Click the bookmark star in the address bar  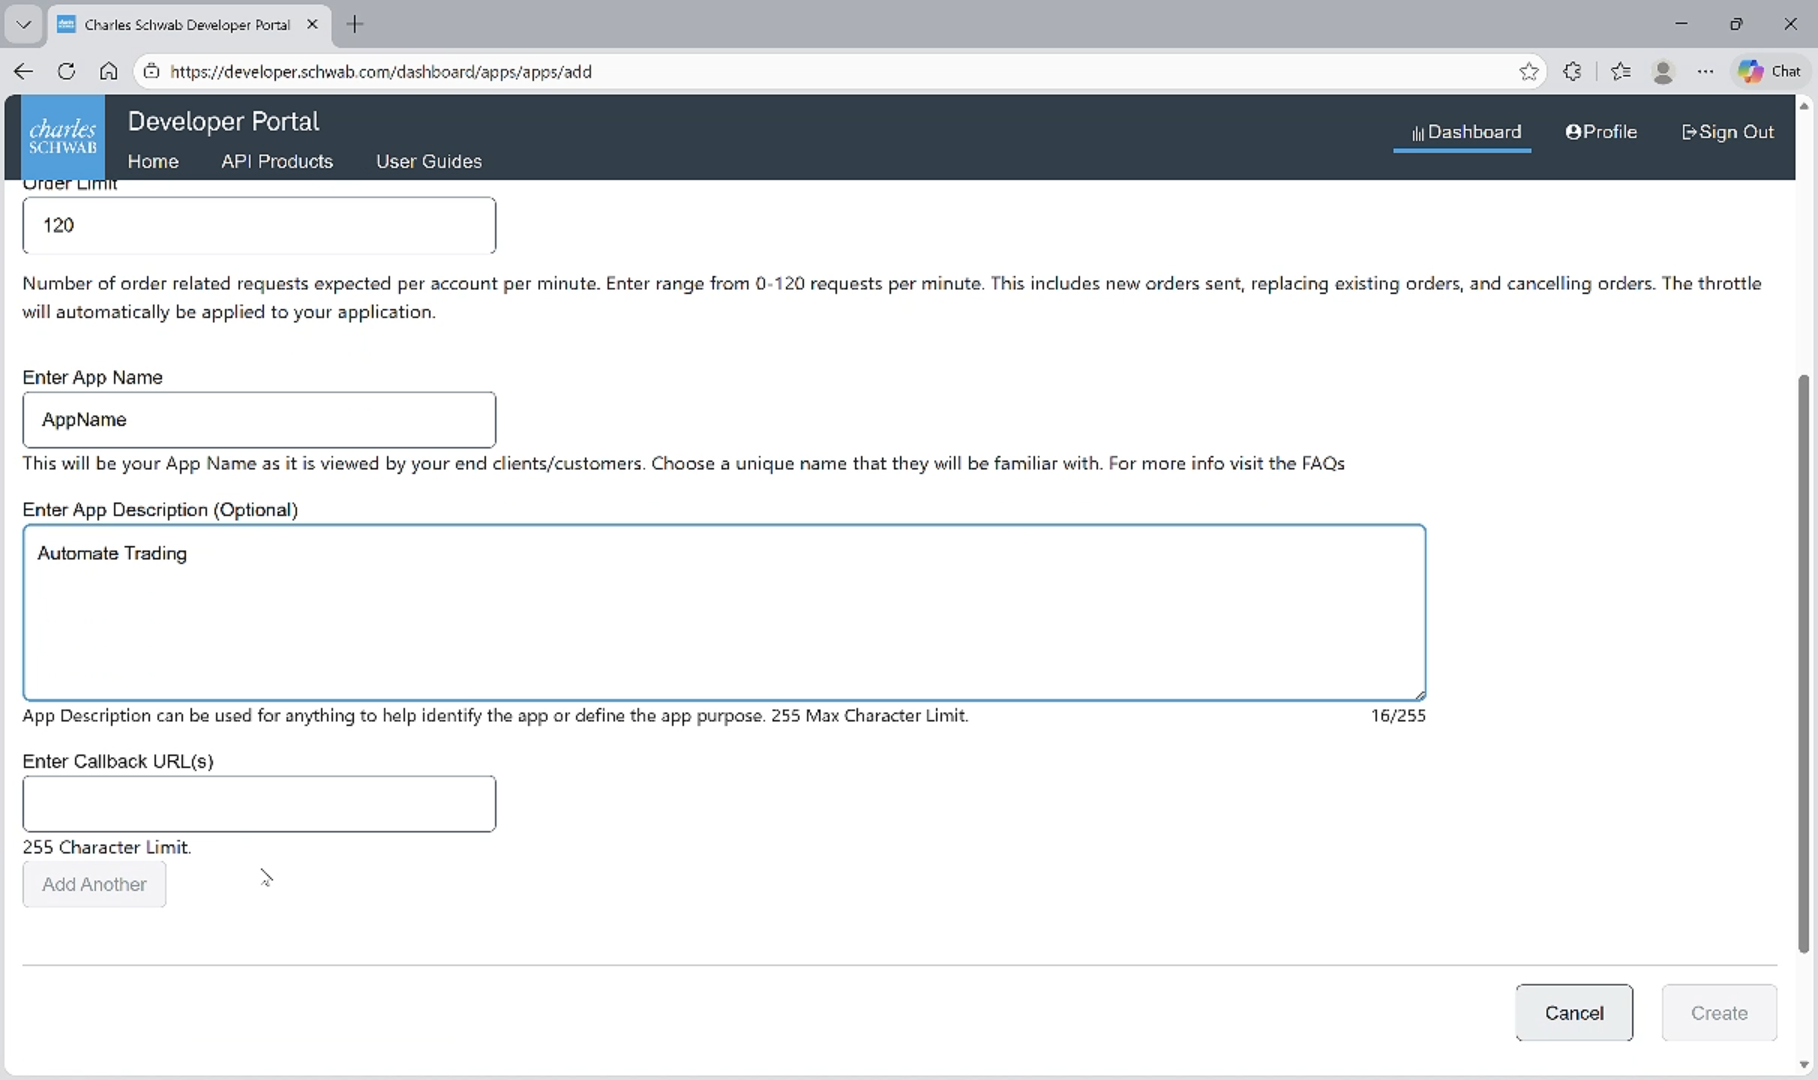tap(1529, 71)
